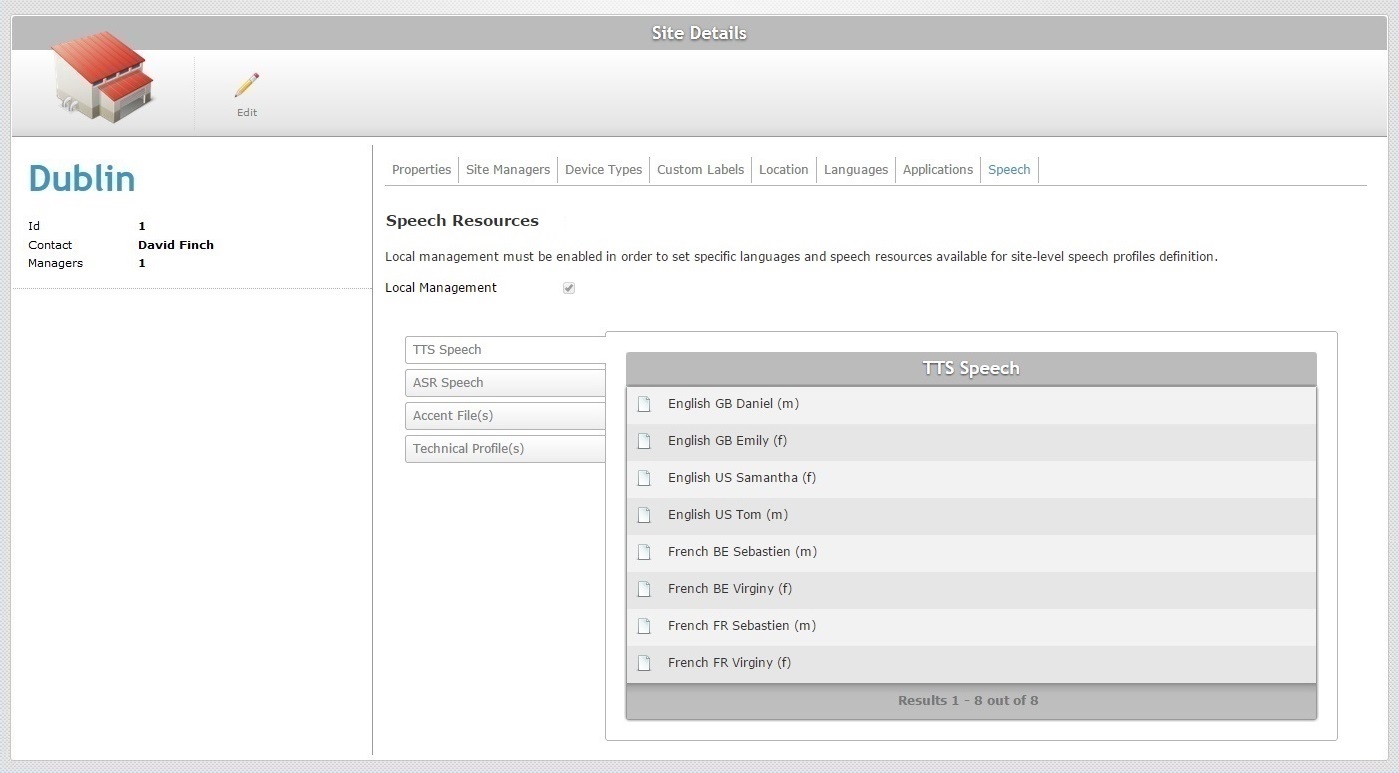Open the Device Types tab
Screen dimensions: 1399x773
(x=603, y=170)
